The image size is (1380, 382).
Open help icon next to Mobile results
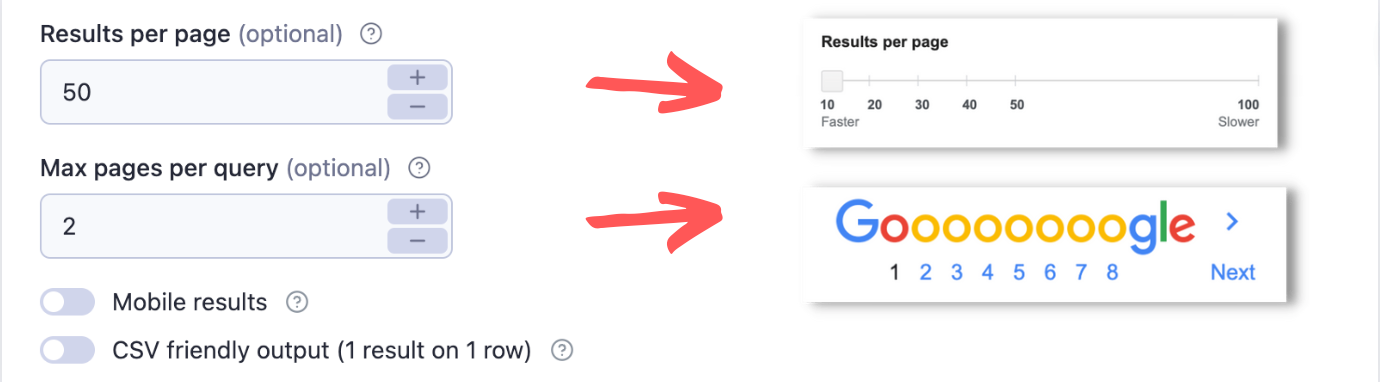pos(297,302)
